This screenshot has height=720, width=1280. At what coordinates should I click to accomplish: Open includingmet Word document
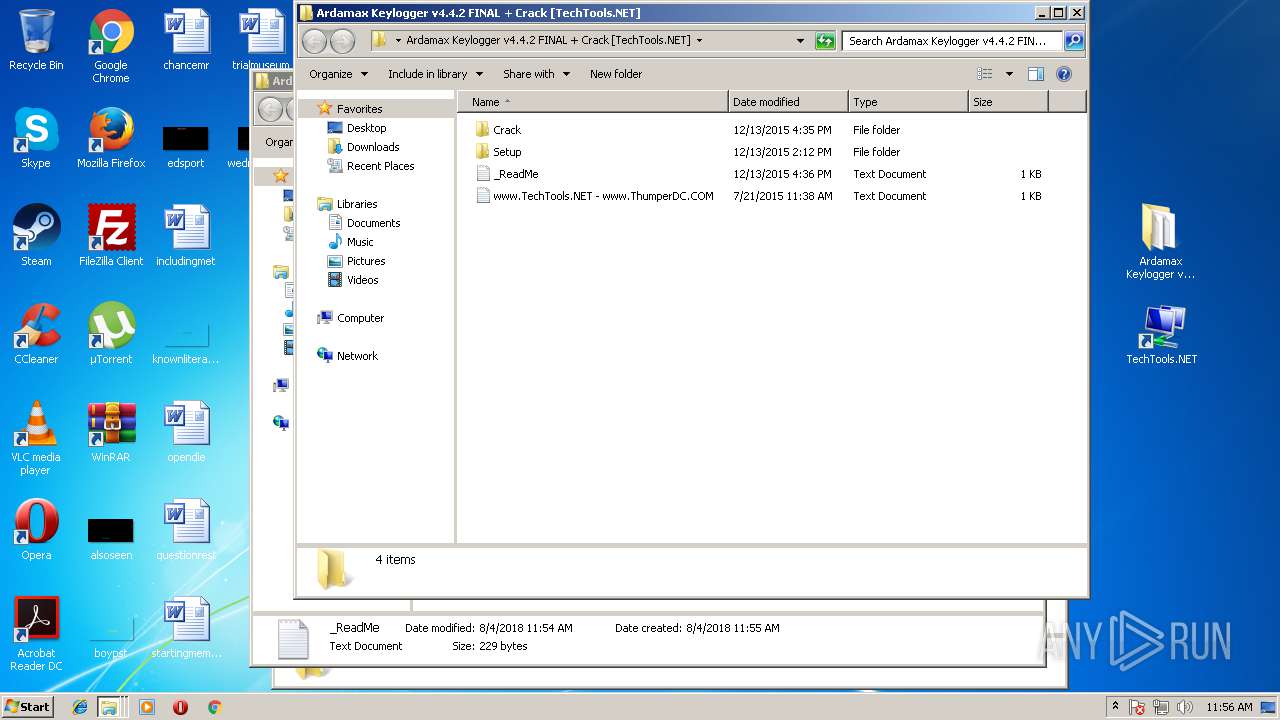186,236
